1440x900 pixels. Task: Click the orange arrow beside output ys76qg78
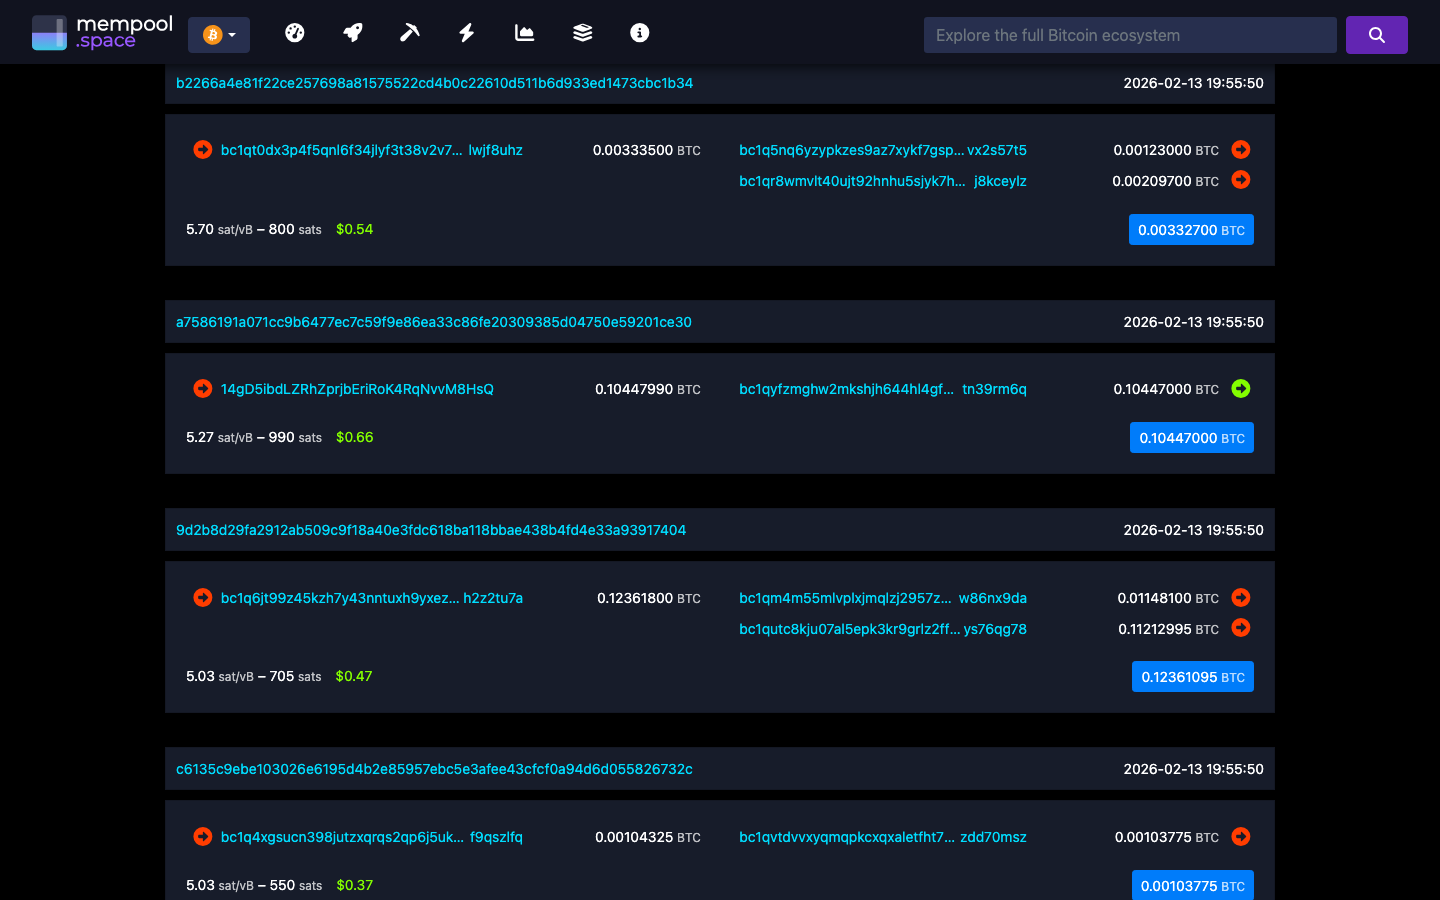(x=1241, y=629)
